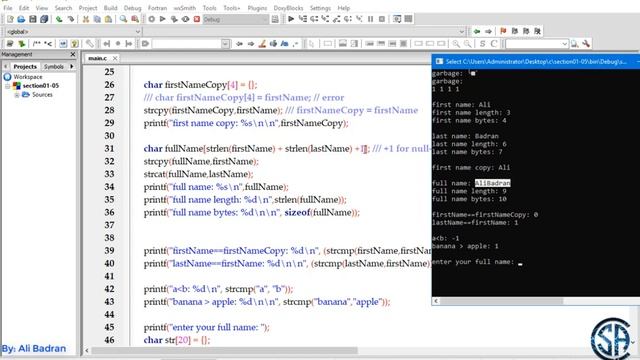
Task: Click the Save all files icon
Action: (44, 19)
